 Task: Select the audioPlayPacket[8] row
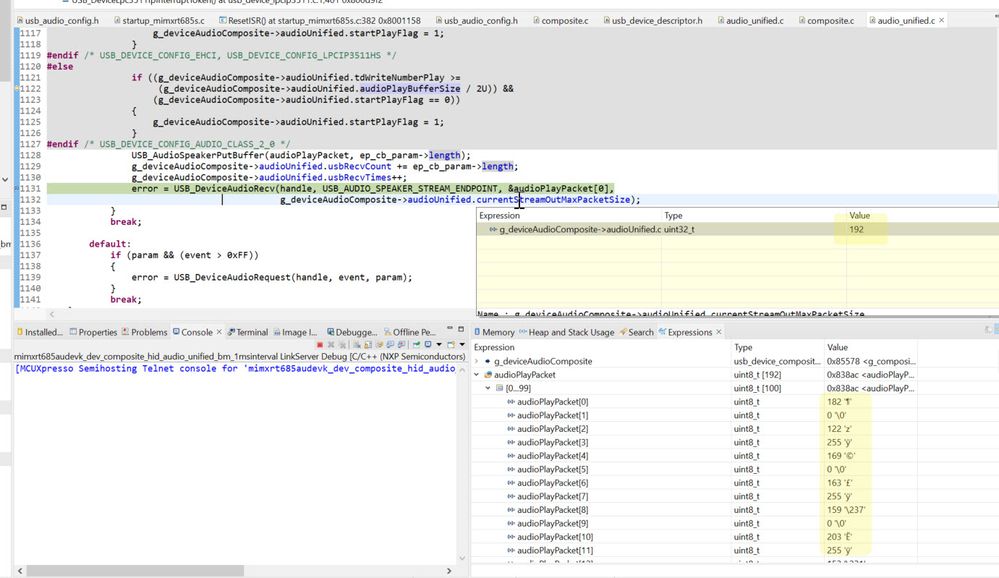[694, 510]
